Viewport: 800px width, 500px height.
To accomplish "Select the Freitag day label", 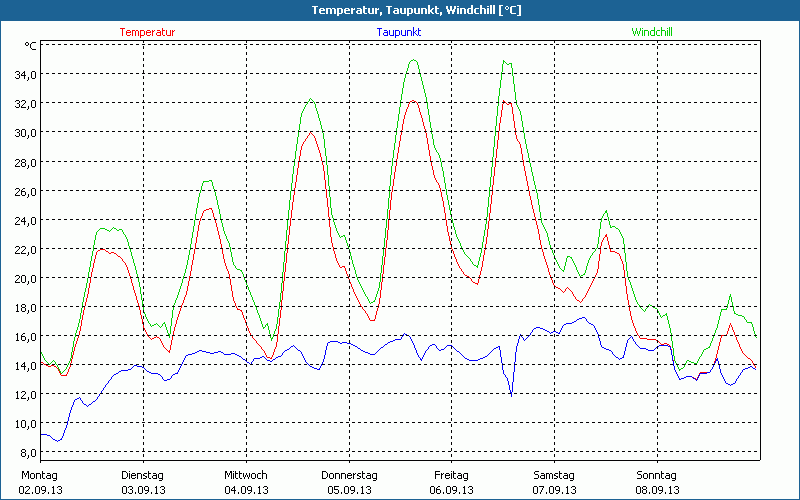I will point(451,475).
